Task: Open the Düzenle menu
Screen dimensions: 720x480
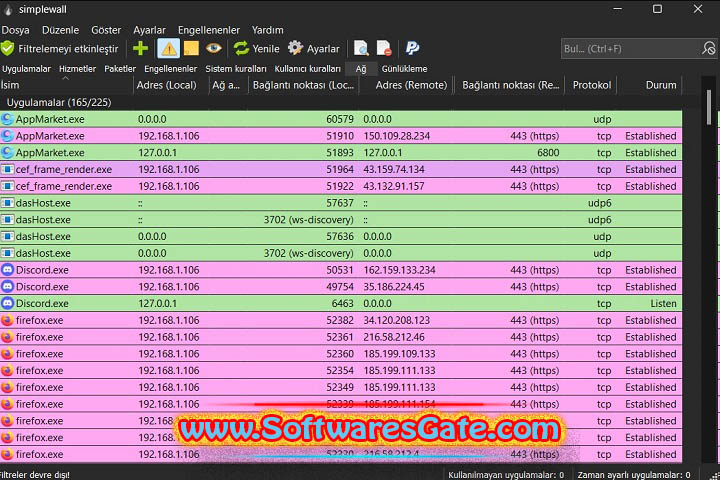Action: pos(60,30)
